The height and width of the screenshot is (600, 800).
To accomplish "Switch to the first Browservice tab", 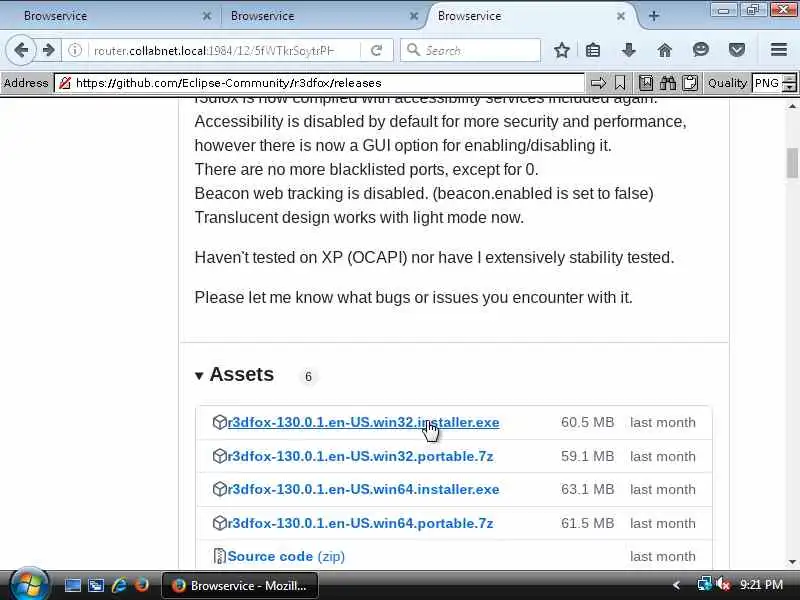I will (x=110, y=16).
